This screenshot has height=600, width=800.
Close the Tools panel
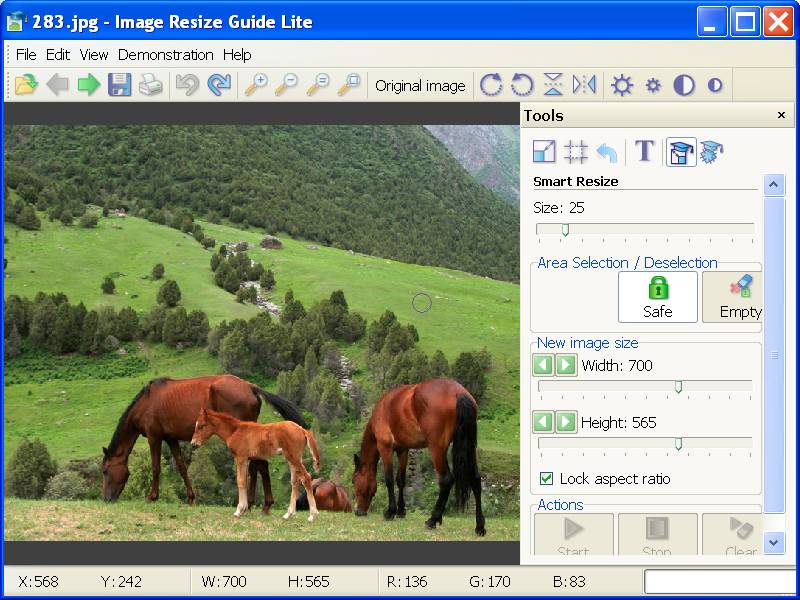pyautogui.click(x=781, y=115)
